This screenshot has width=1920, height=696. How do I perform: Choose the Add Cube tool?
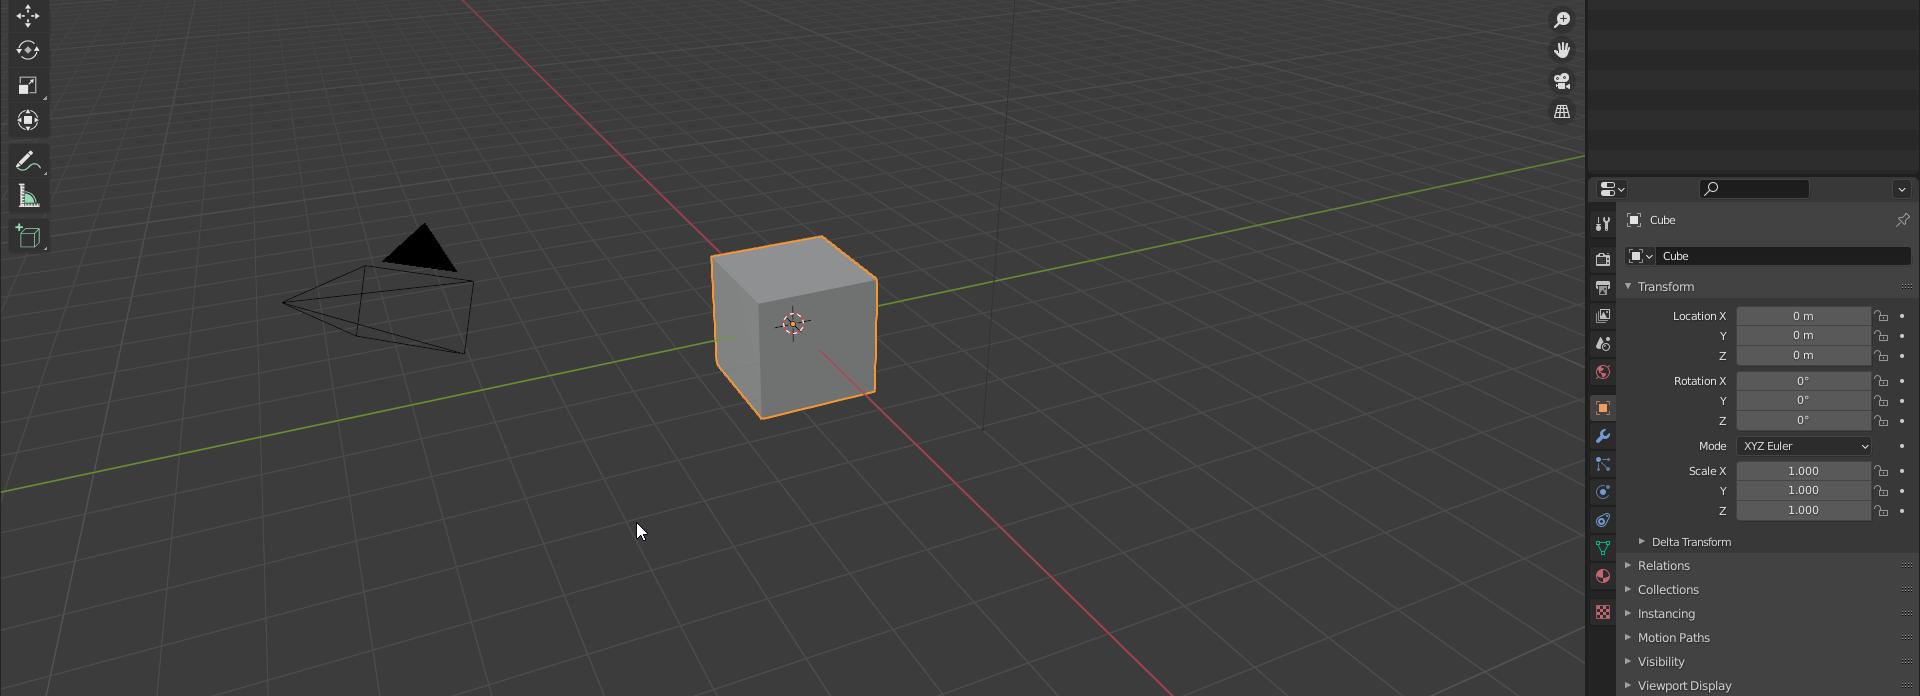click(27, 236)
